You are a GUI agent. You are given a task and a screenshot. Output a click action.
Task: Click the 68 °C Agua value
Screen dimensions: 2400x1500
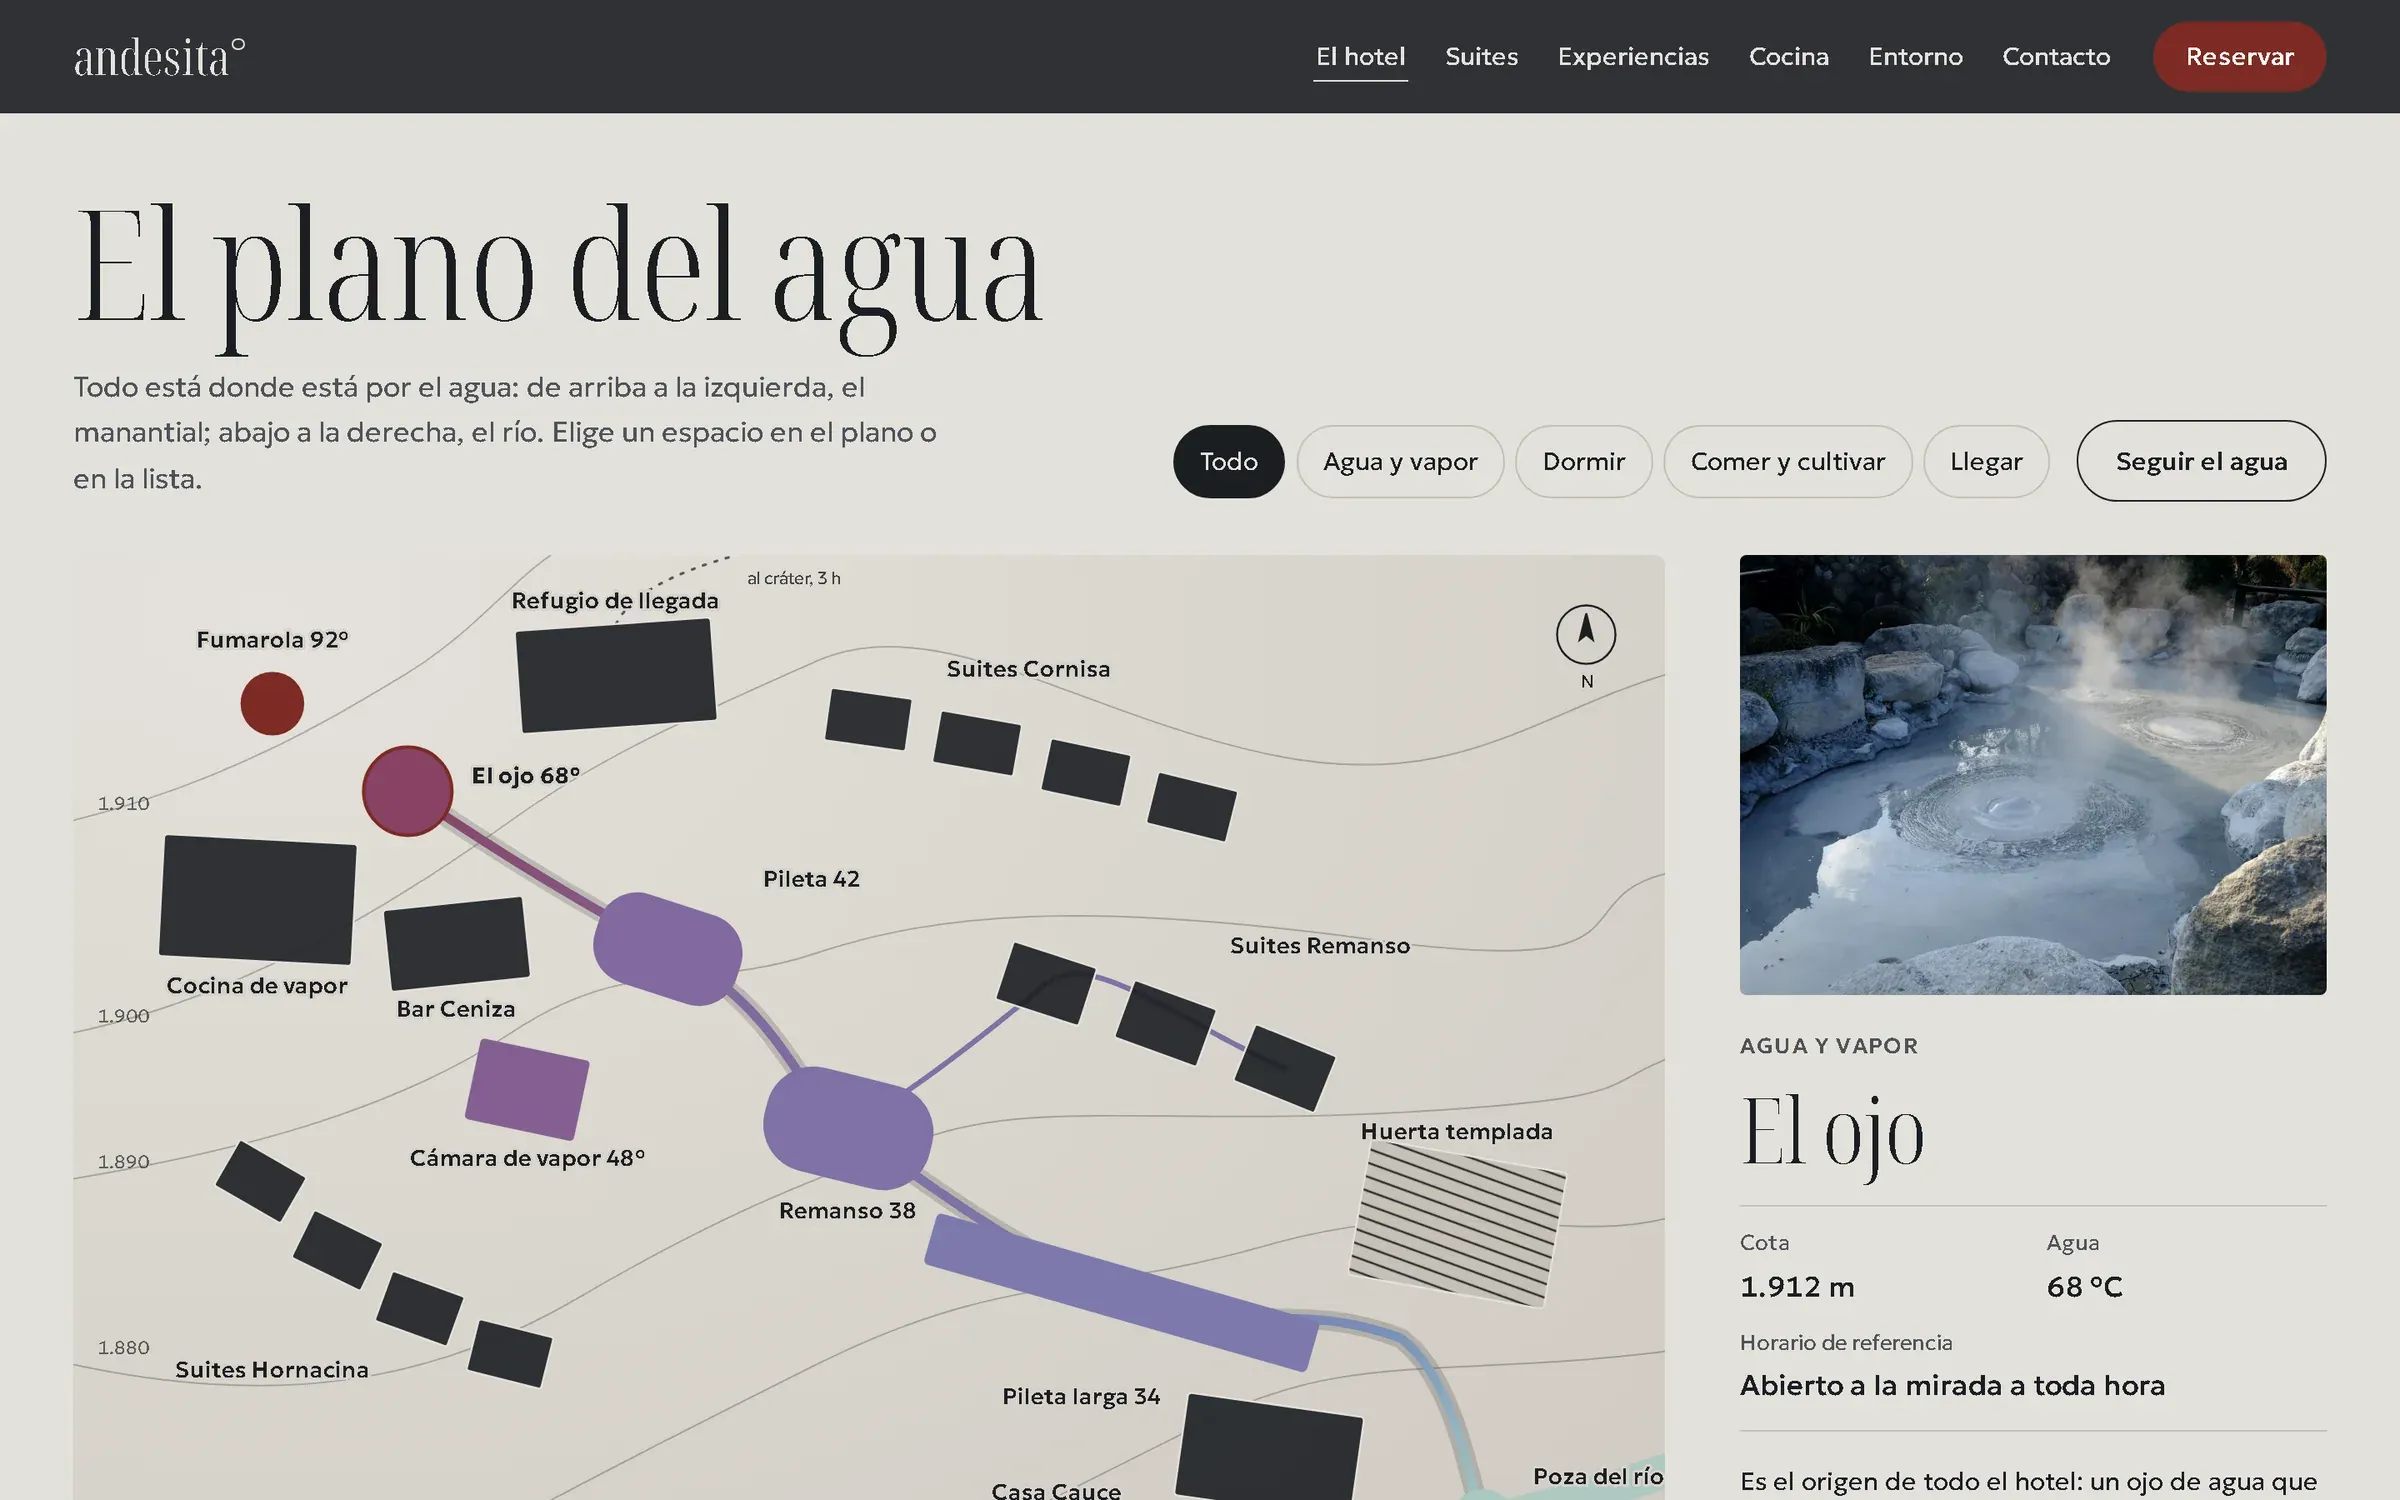pyautogui.click(x=2084, y=1287)
